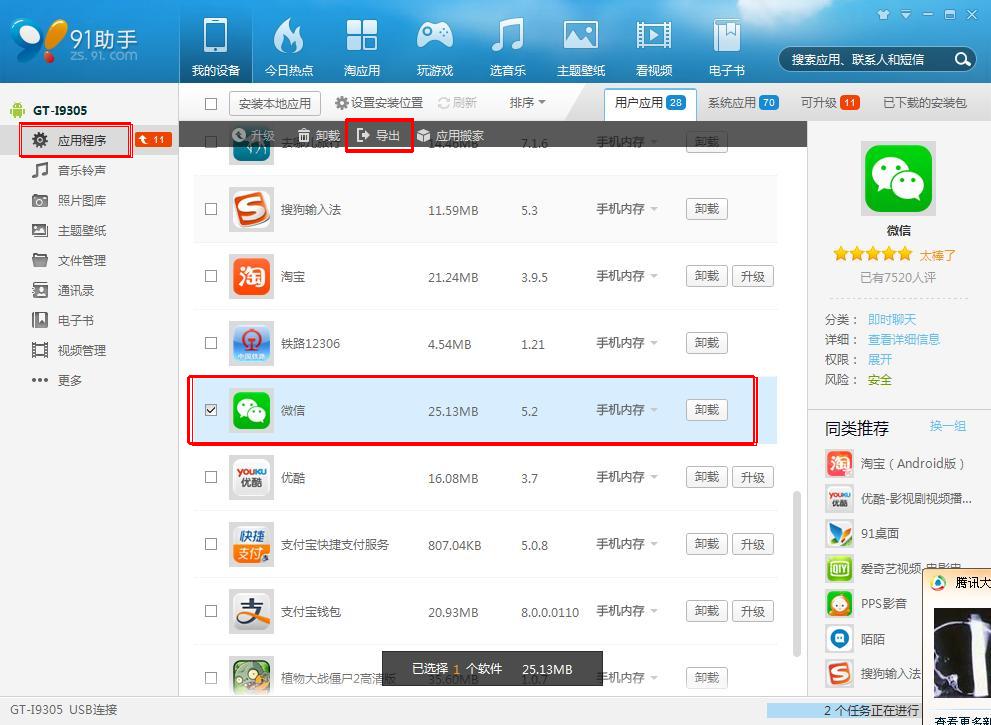991x725 pixels.
Task: Check the 支付宝快捷支付服务 checkbox
Action: (211, 544)
